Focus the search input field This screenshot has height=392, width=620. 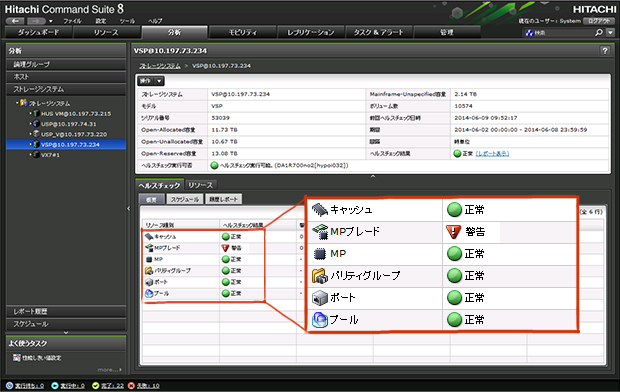click(x=563, y=33)
